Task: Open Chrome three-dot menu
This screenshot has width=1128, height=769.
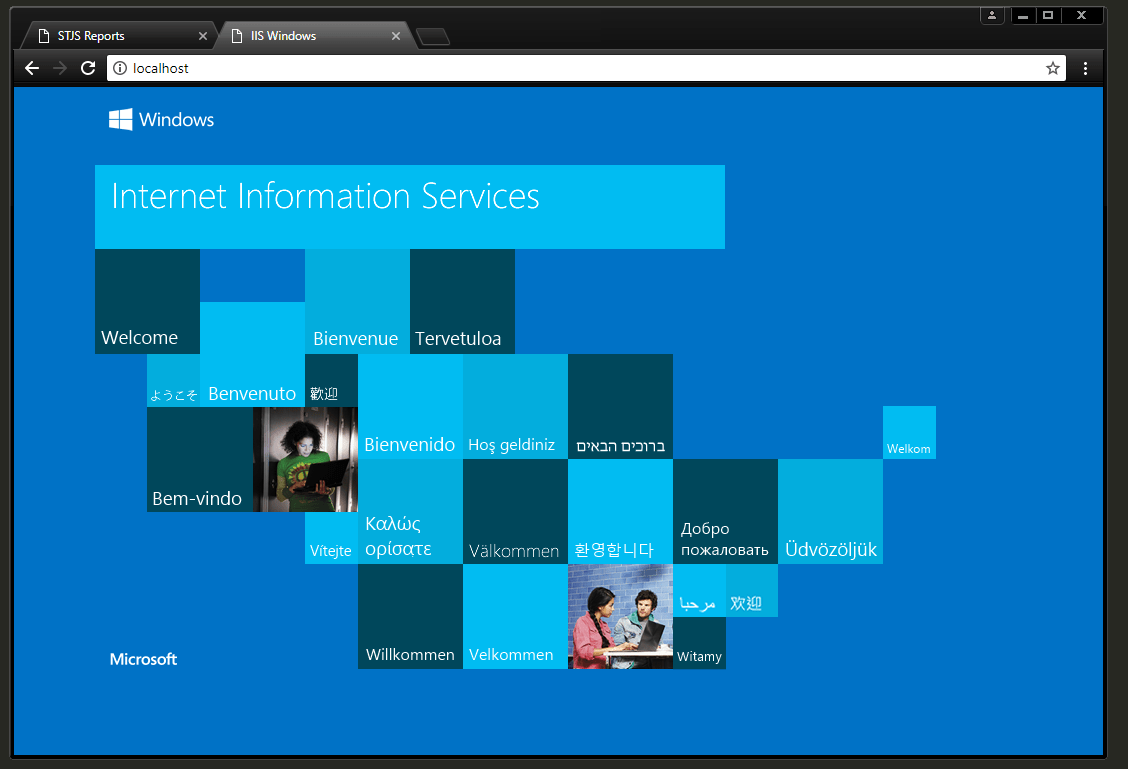Action: [1085, 68]
